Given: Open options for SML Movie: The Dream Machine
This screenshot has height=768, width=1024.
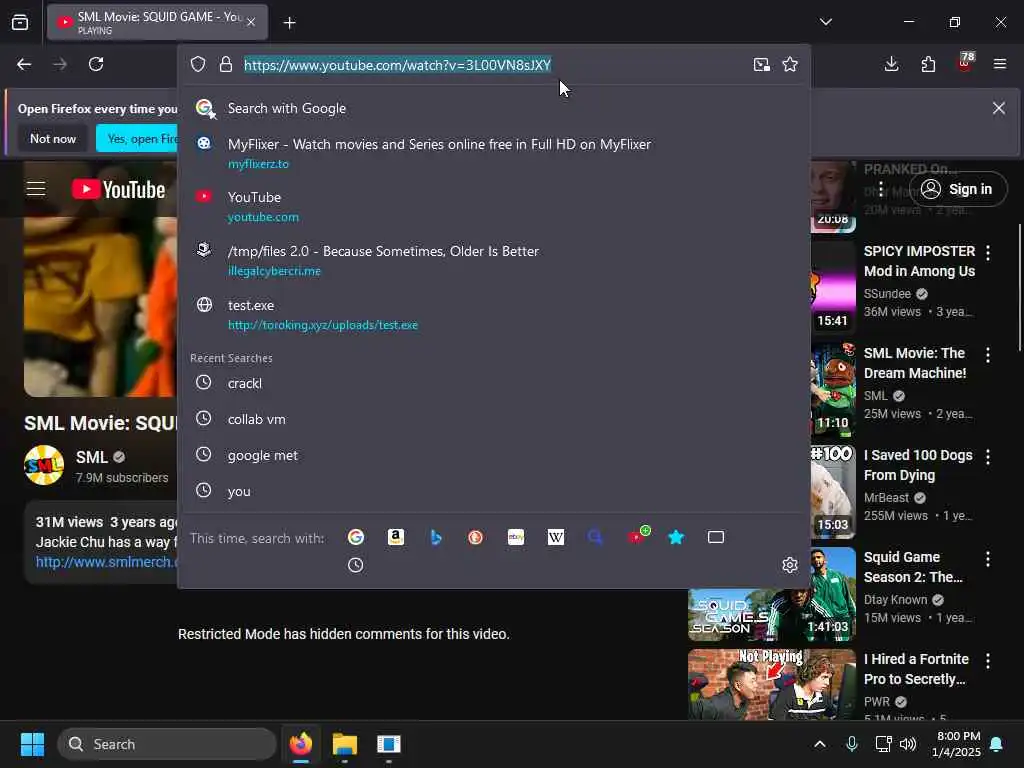Looking at the screenshot, I should coord(987,355).
